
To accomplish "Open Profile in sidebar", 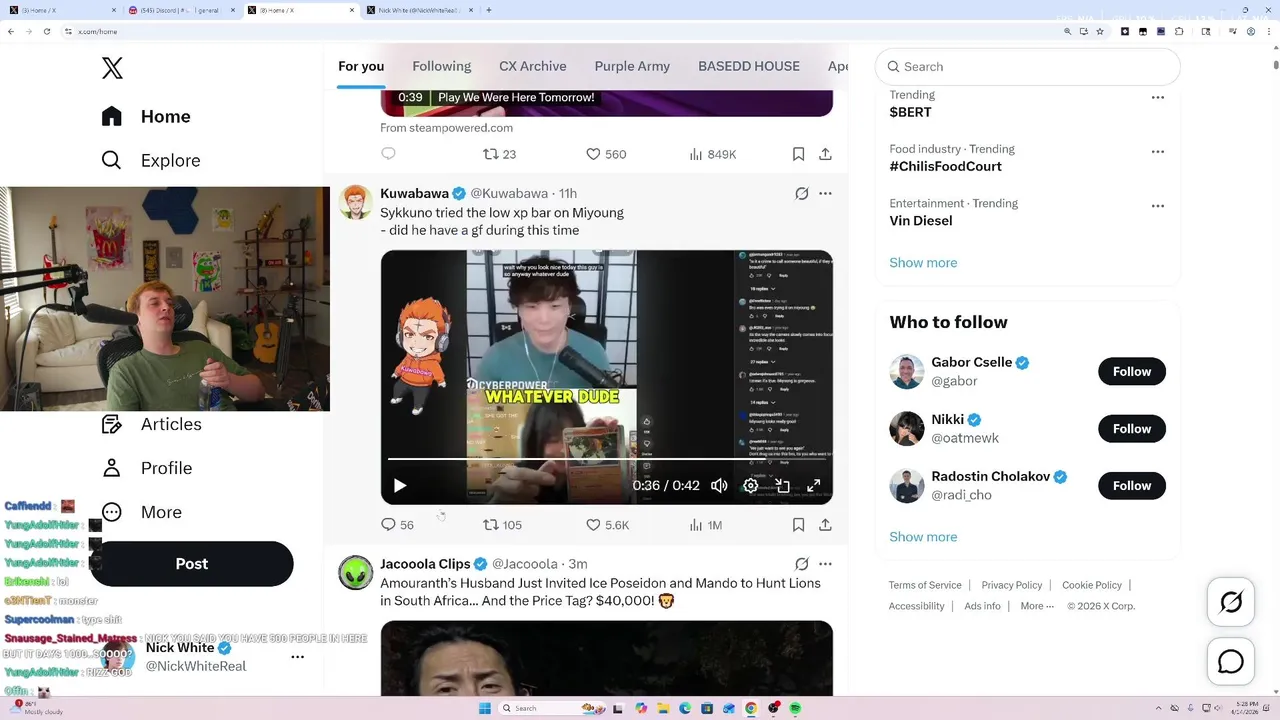I will click(x=147, y=468).
